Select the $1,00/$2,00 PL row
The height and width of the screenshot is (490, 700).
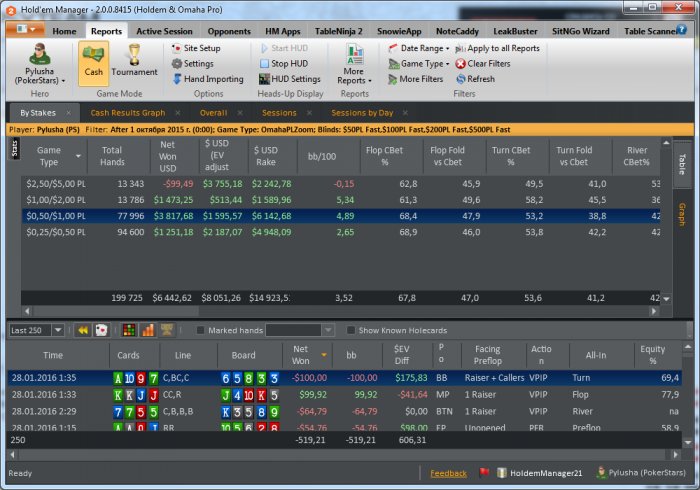coord(340,200)
